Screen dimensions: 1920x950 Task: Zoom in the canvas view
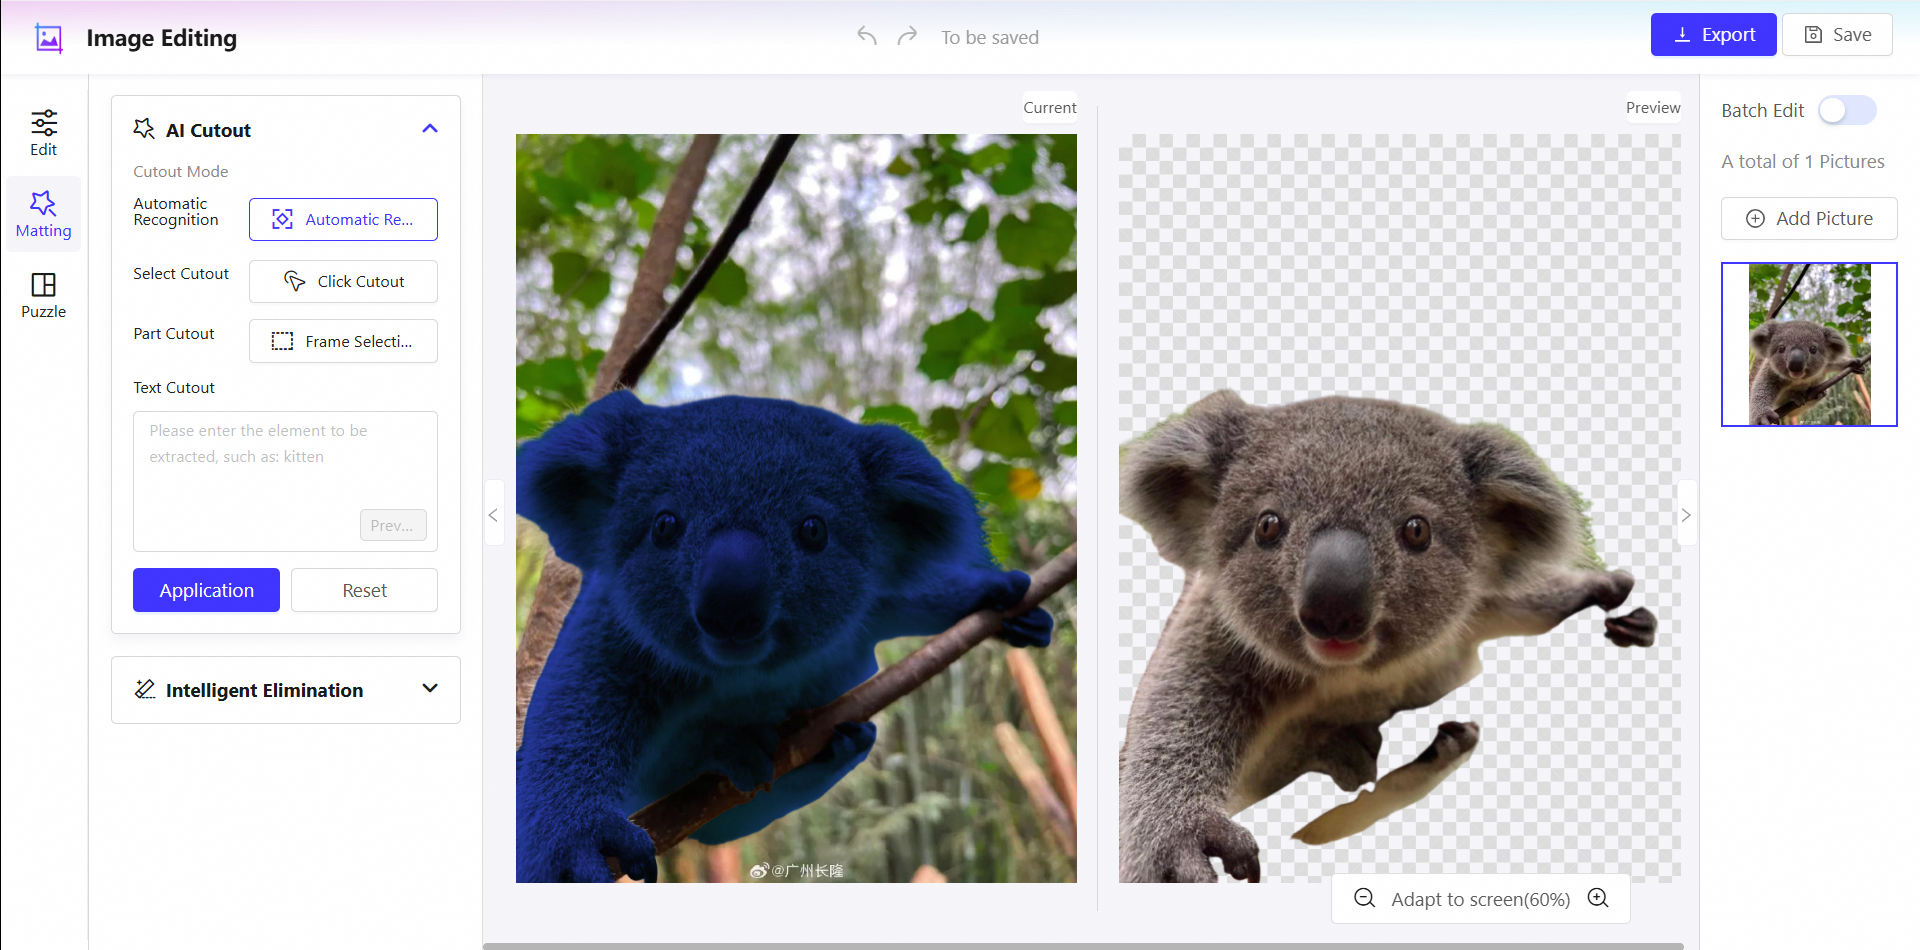(x=1598, y=898)
